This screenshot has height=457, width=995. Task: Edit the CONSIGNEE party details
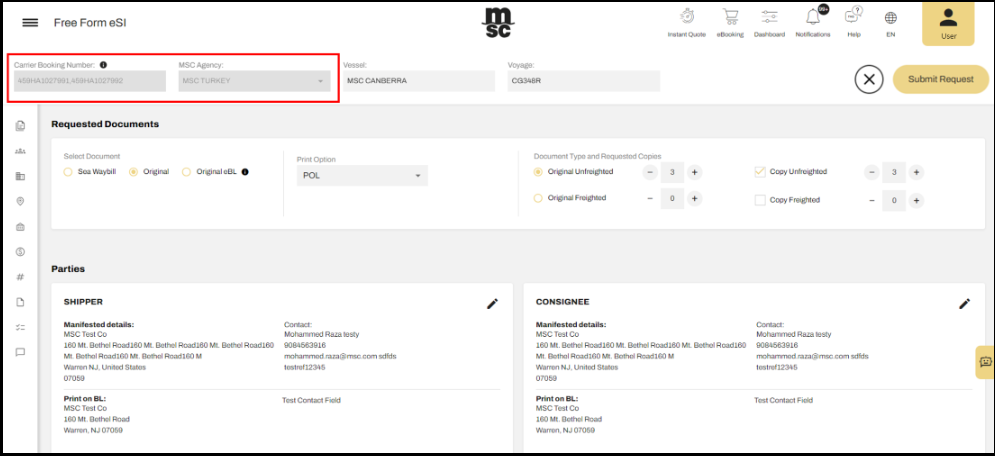[965, 303]
